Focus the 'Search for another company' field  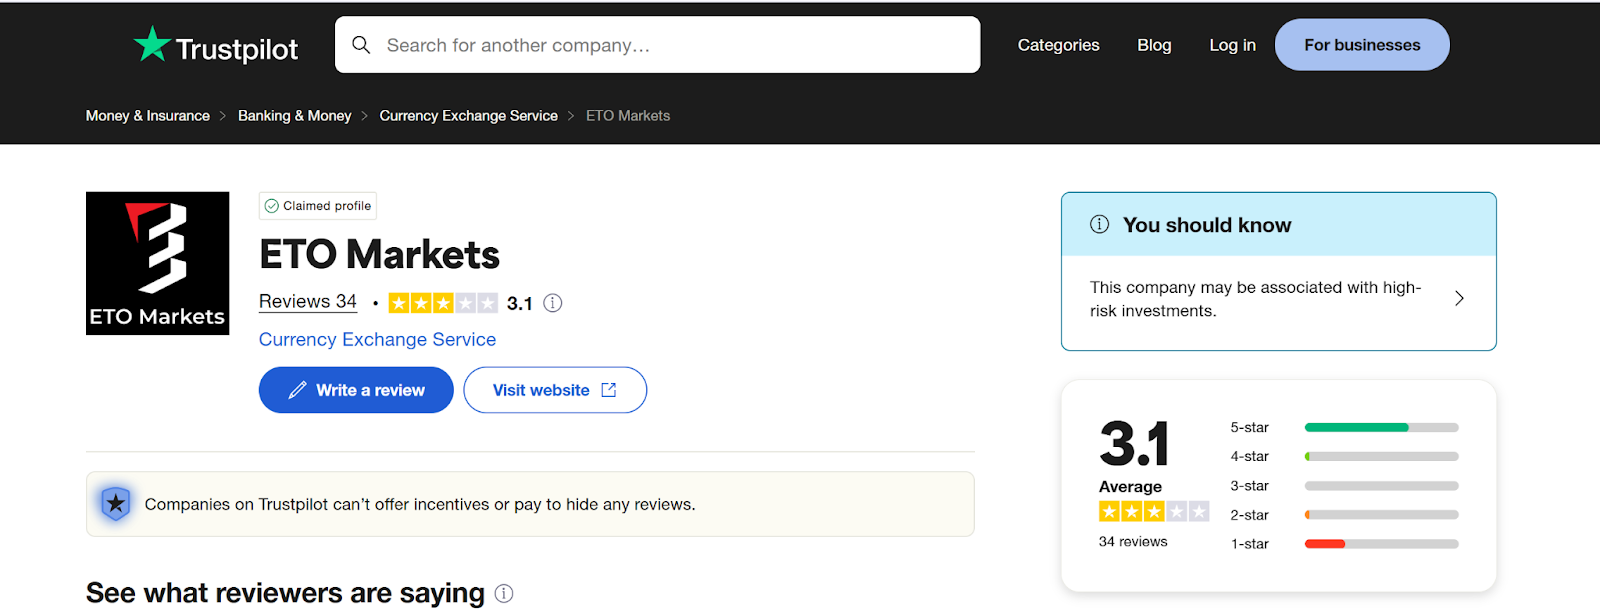coord(657,45)
